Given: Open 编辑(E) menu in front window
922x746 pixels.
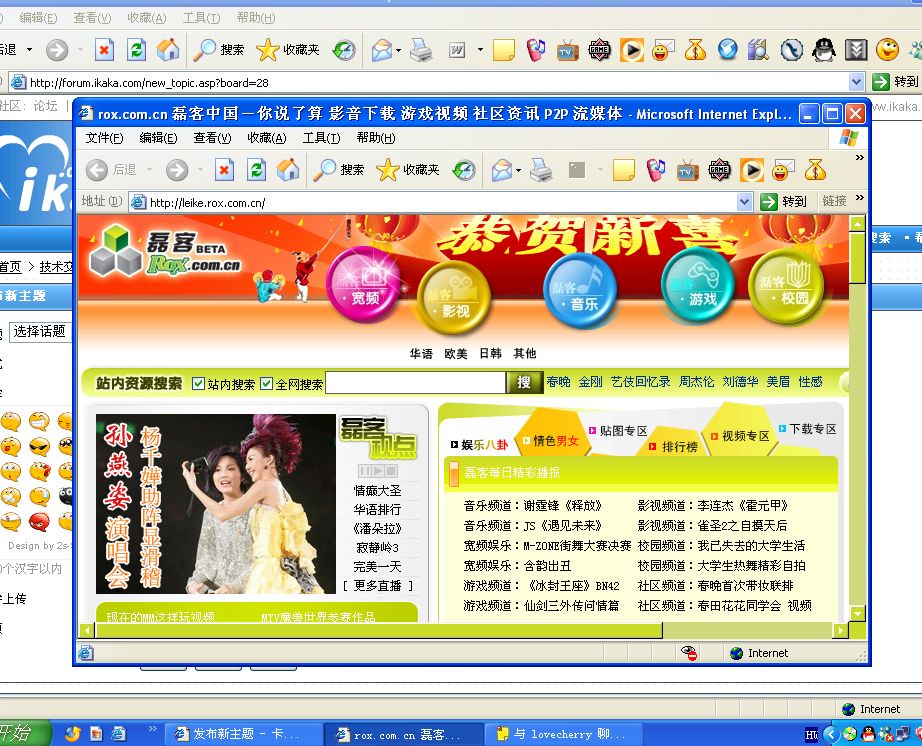Looking at the screenshot, I should [x=158, y=138].
